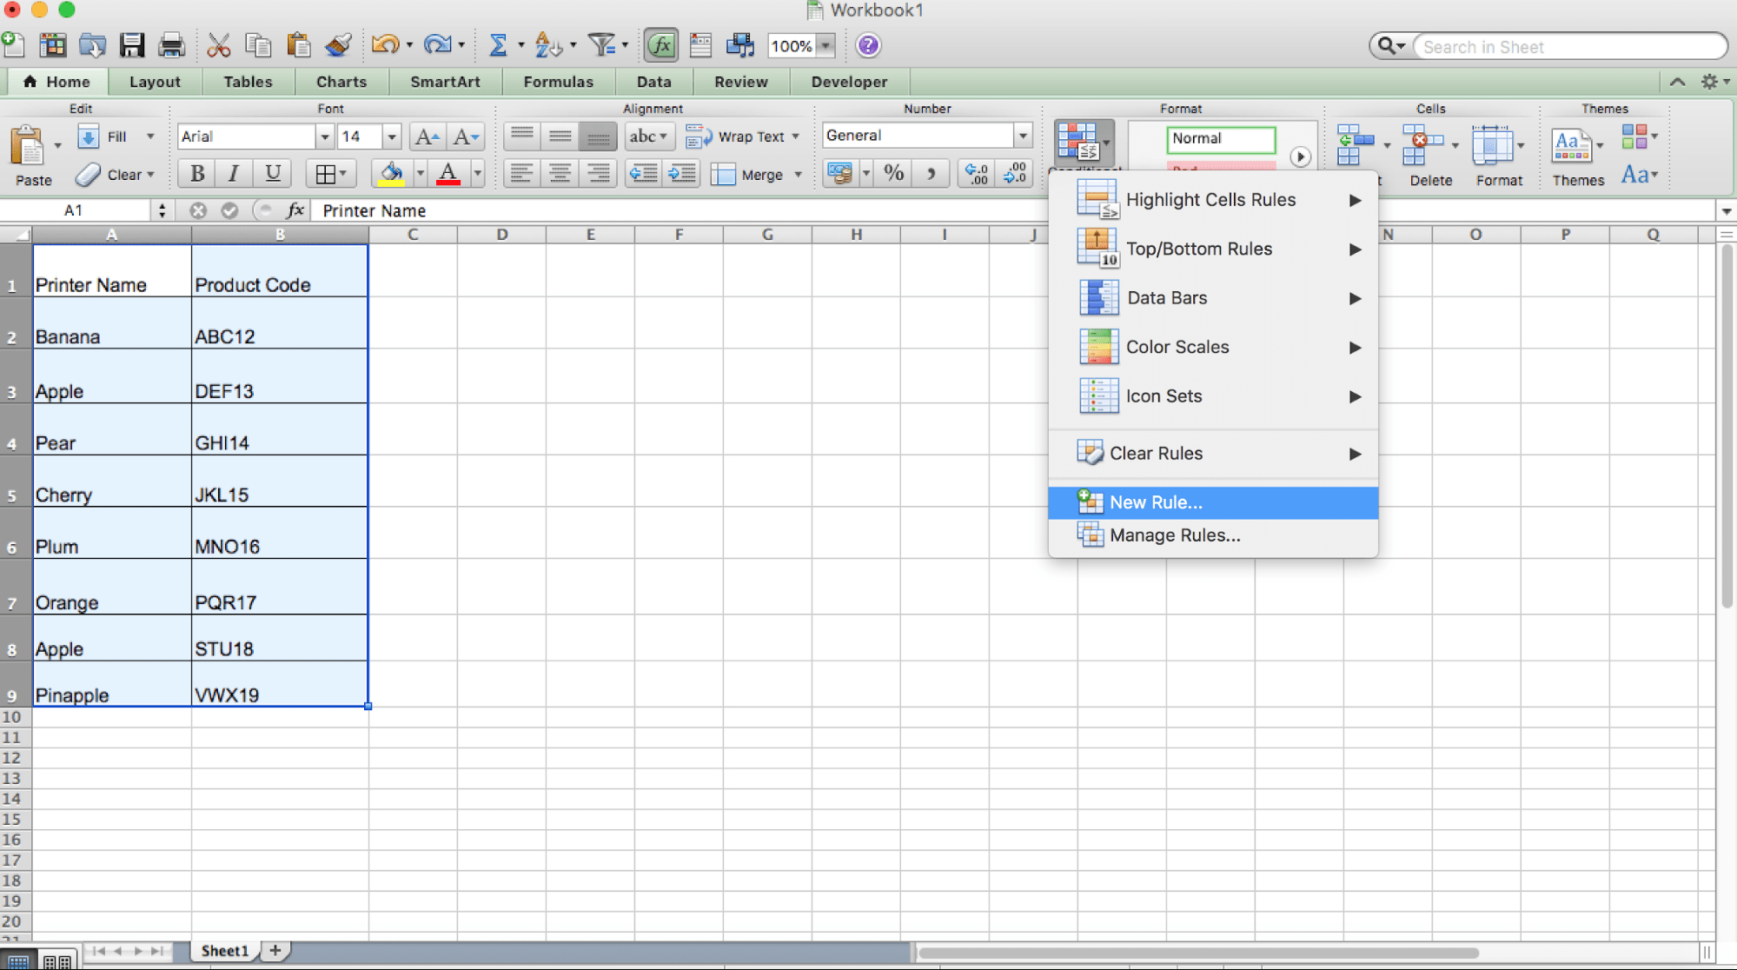Screen dimensions: 1737x970
Task: Toggle Underline formatting
Action: [x=272, y=174]
